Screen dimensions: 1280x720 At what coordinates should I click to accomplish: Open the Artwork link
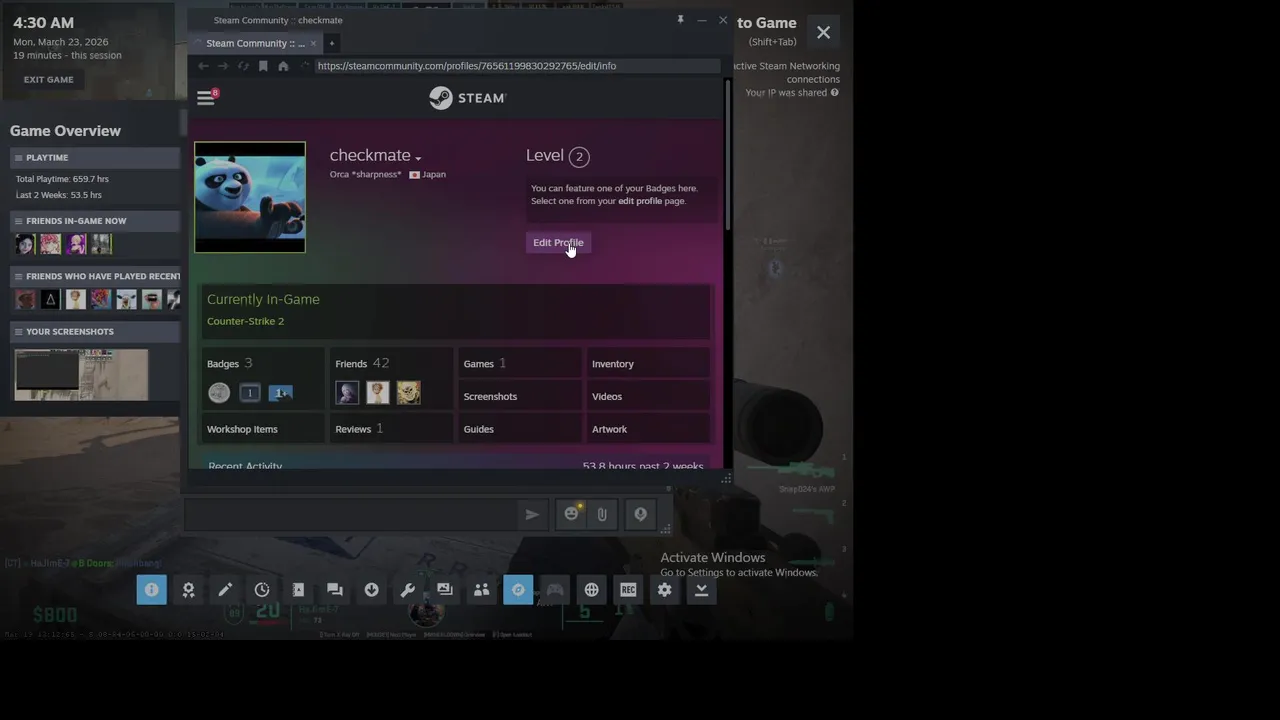click(x=609, y=429)
